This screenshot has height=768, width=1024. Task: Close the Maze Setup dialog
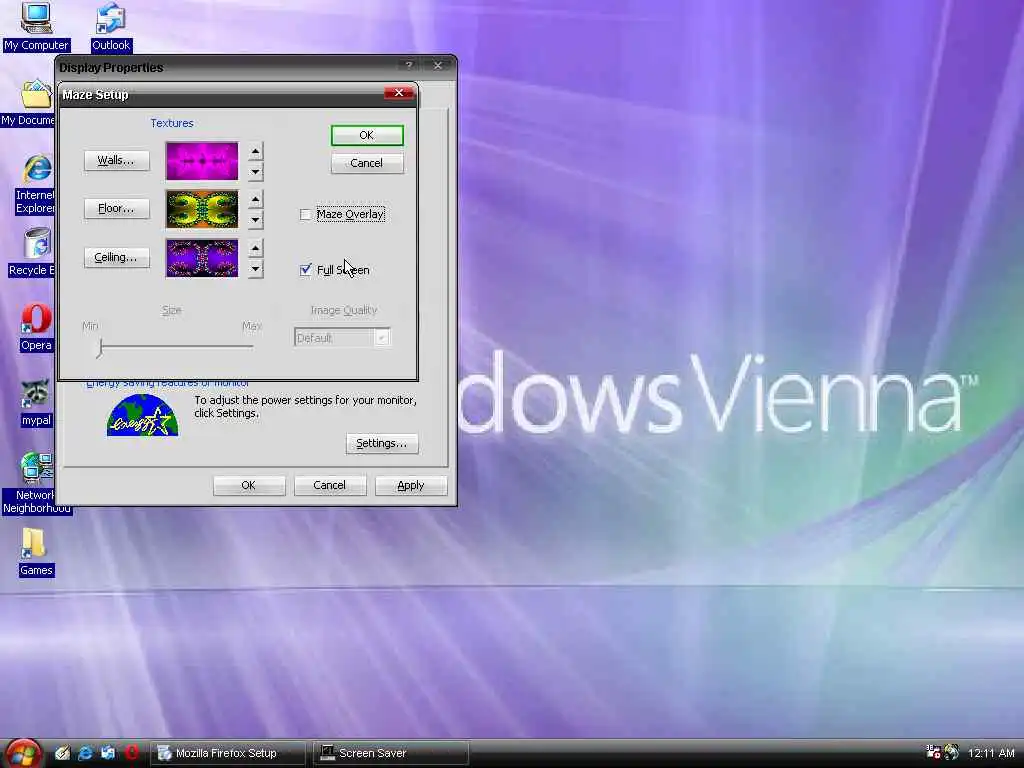[x=399, y=93]
